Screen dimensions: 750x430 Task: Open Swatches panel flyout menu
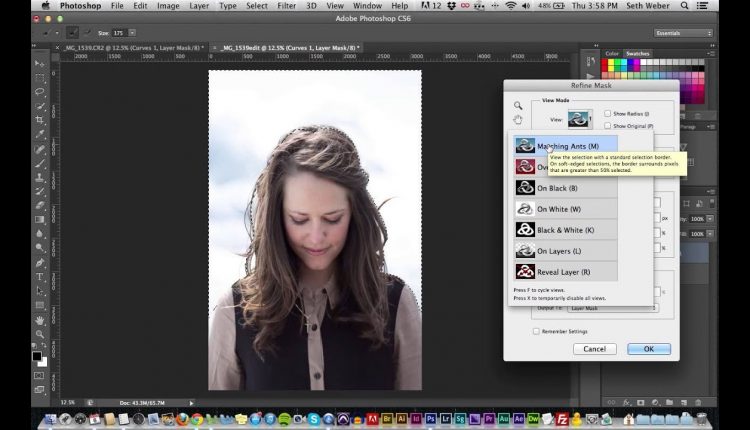(x=710, y=54)
